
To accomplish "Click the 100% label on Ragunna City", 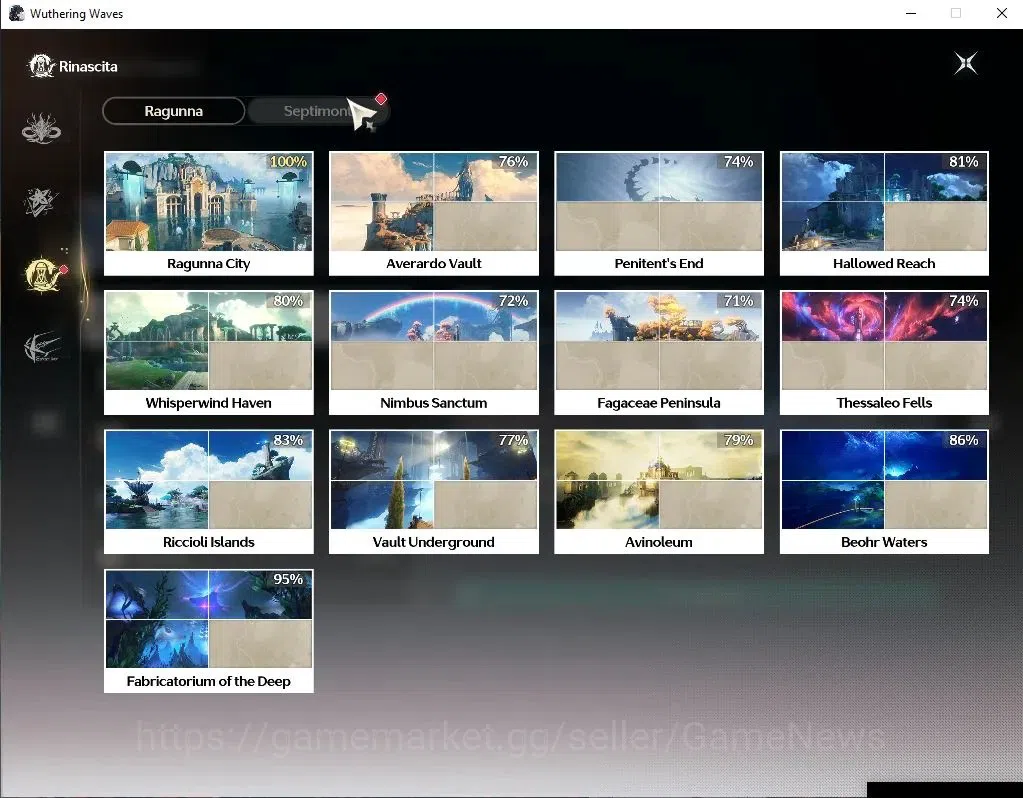I will point(288,162).
